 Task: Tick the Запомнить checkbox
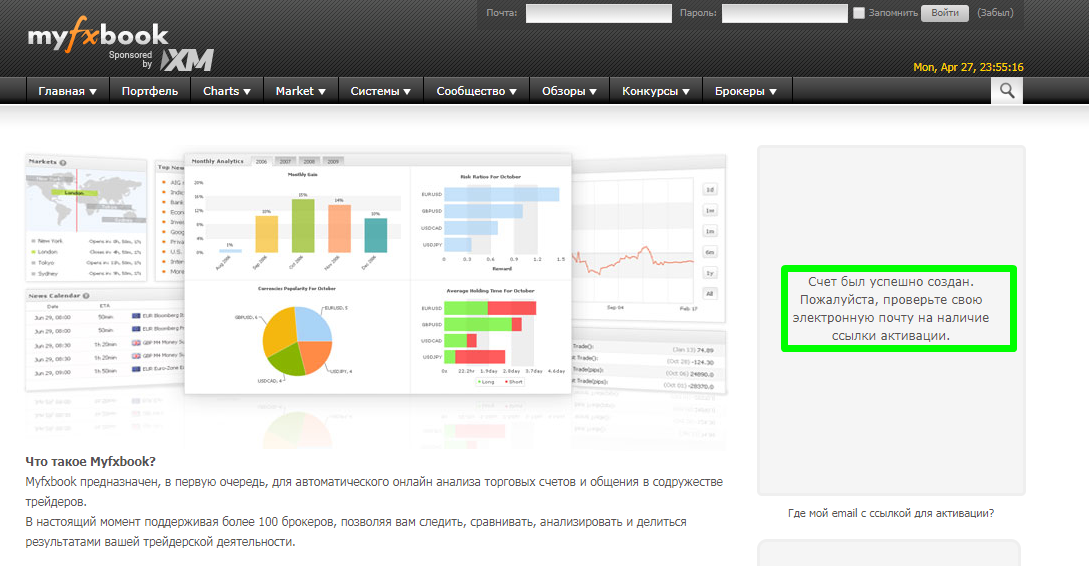tap(859, 13)
